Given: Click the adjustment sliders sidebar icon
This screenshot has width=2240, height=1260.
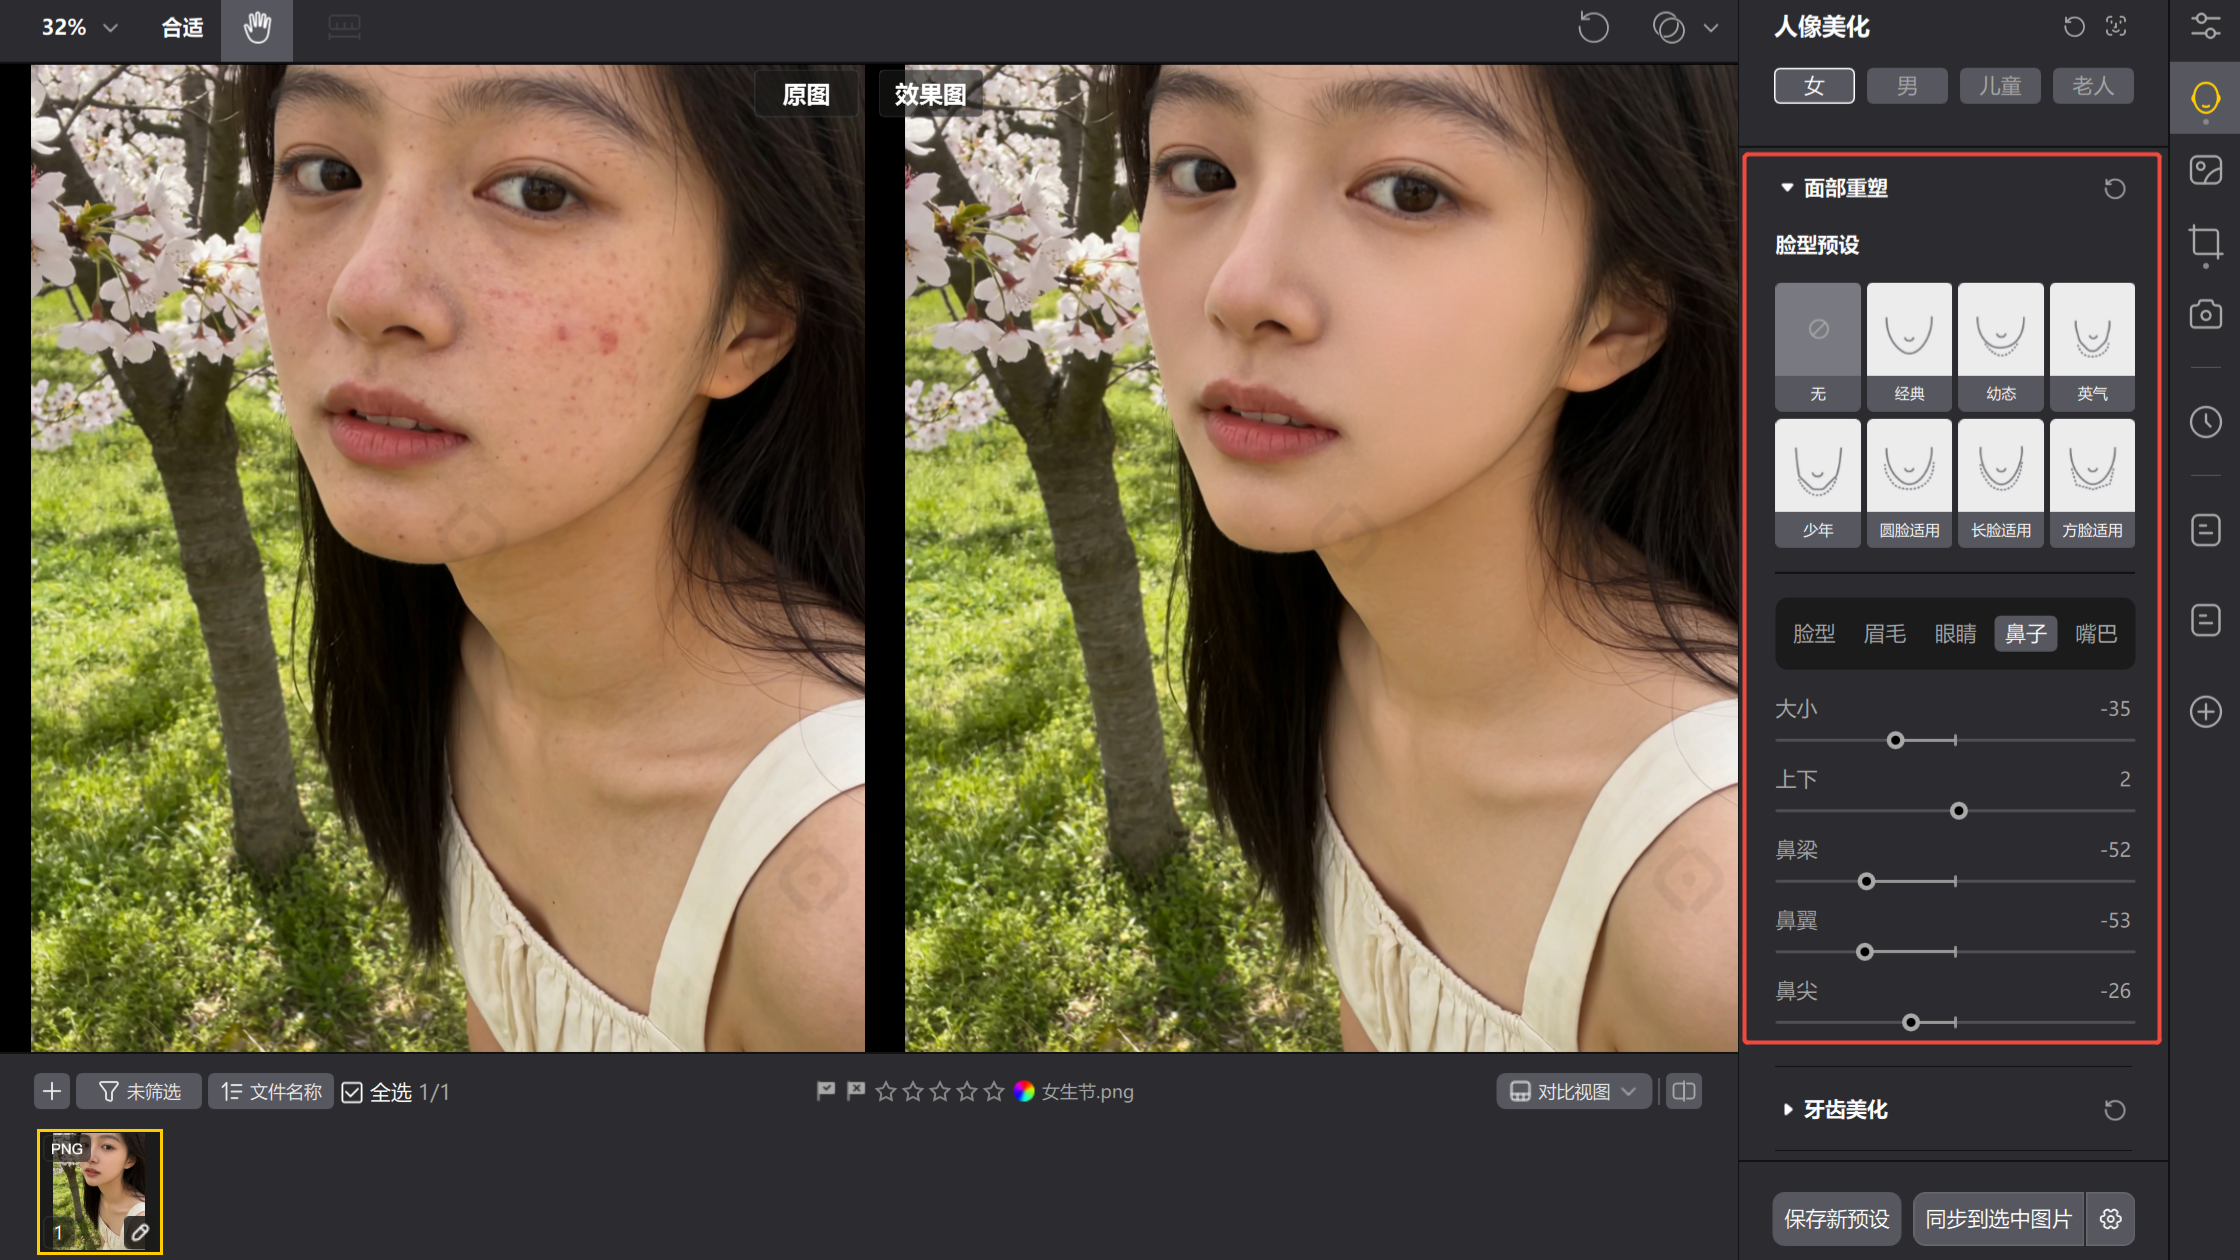Looking at the screenshot, I should 2205,26.
